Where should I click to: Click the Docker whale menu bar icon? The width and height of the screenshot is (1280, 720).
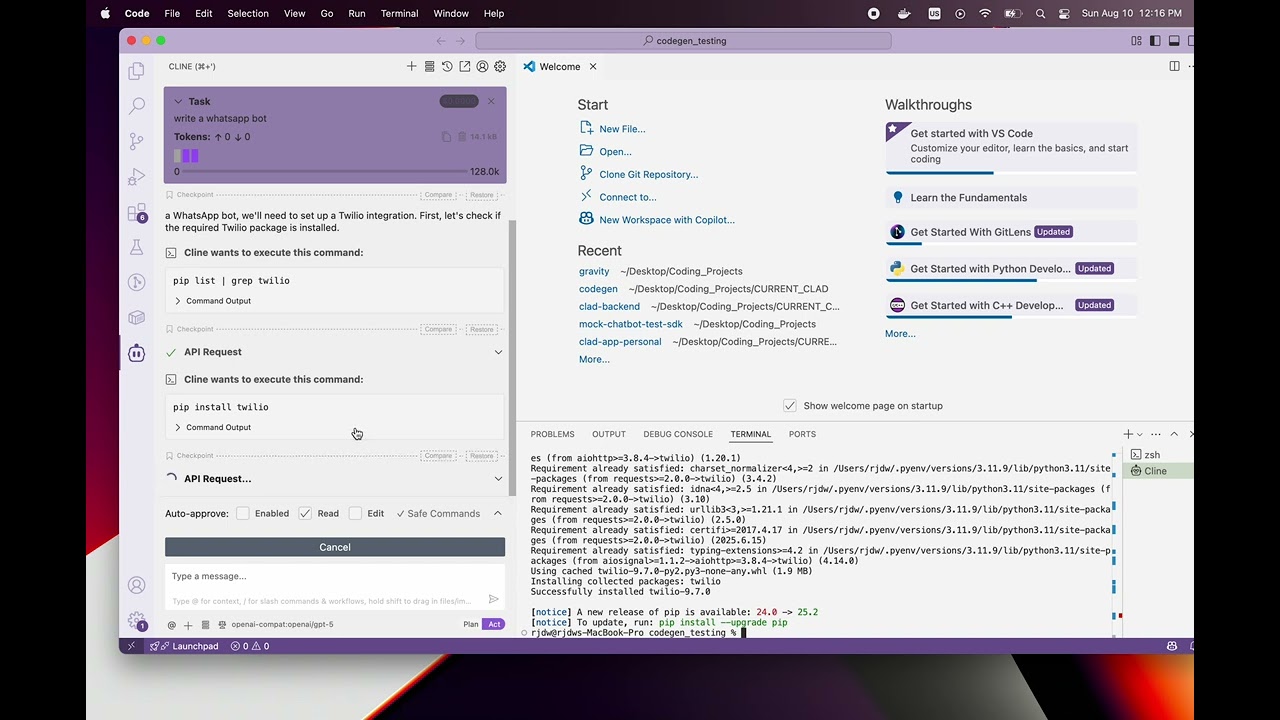(904, 14)
